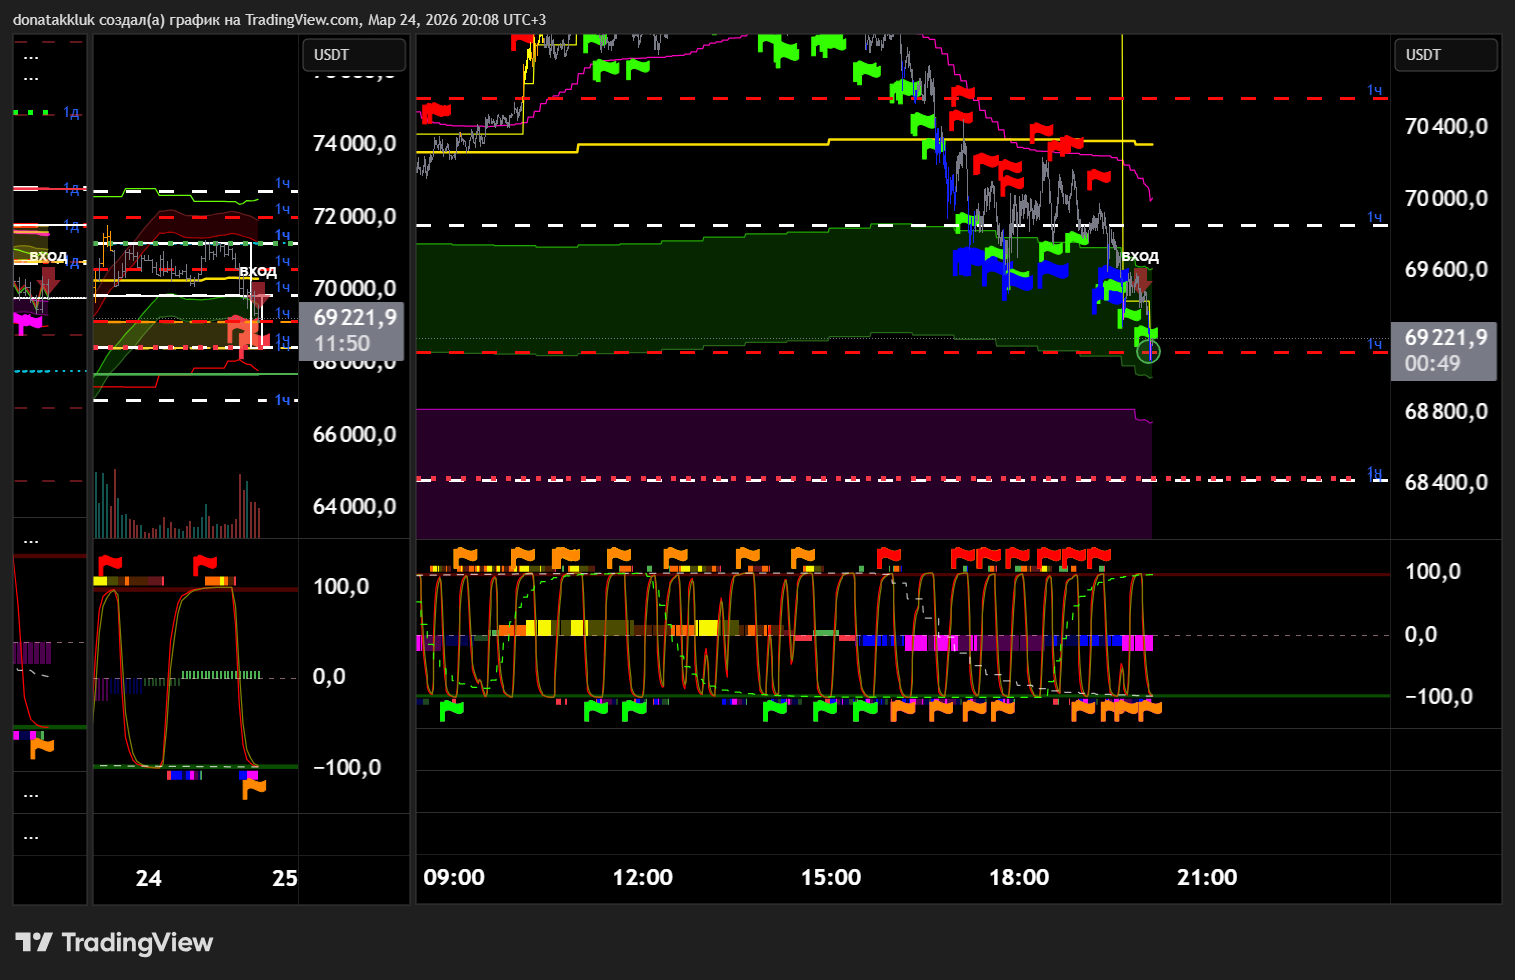The width and height of the screenshot is (1515, 980).
Task: Click the first red flag atop middle oscillator
Action: [110, 565]
